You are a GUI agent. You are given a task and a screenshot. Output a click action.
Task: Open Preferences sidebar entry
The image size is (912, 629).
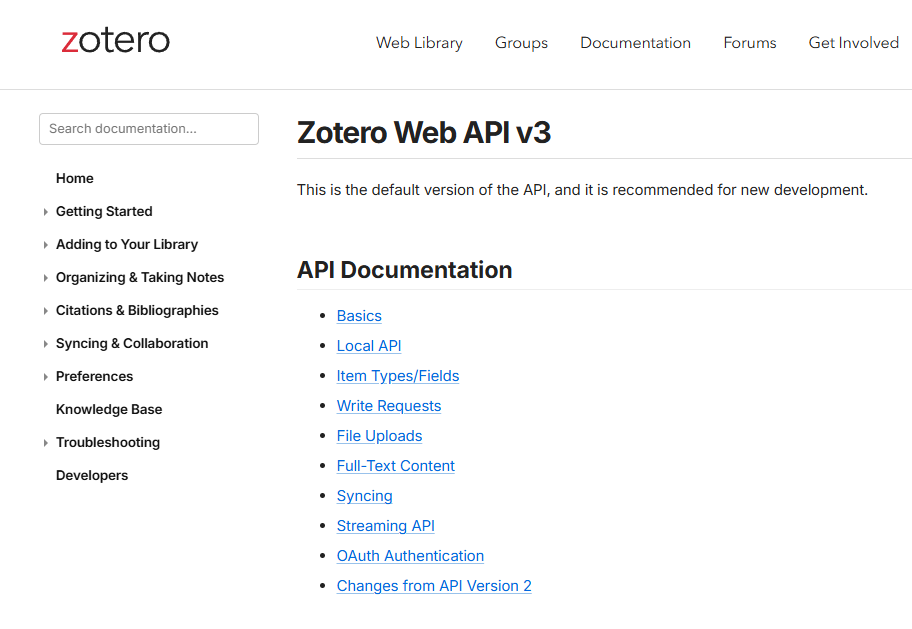click(94, 376)
